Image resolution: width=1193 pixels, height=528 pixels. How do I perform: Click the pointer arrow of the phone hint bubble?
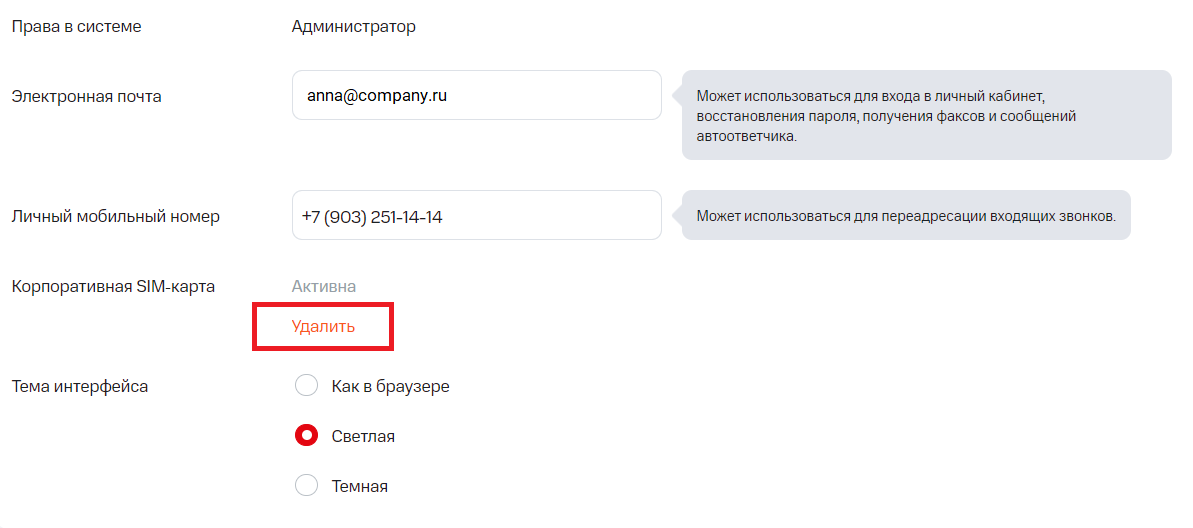tap(677, 216)
